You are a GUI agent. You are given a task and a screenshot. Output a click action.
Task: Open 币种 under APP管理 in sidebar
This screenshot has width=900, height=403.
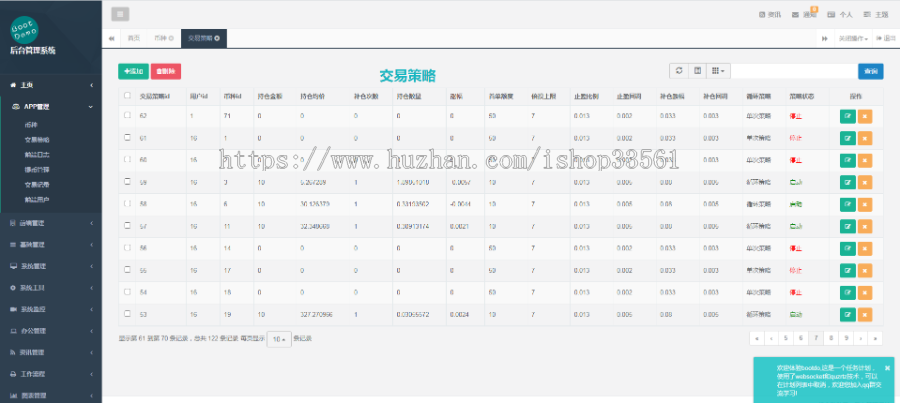(x=32, y=125)
